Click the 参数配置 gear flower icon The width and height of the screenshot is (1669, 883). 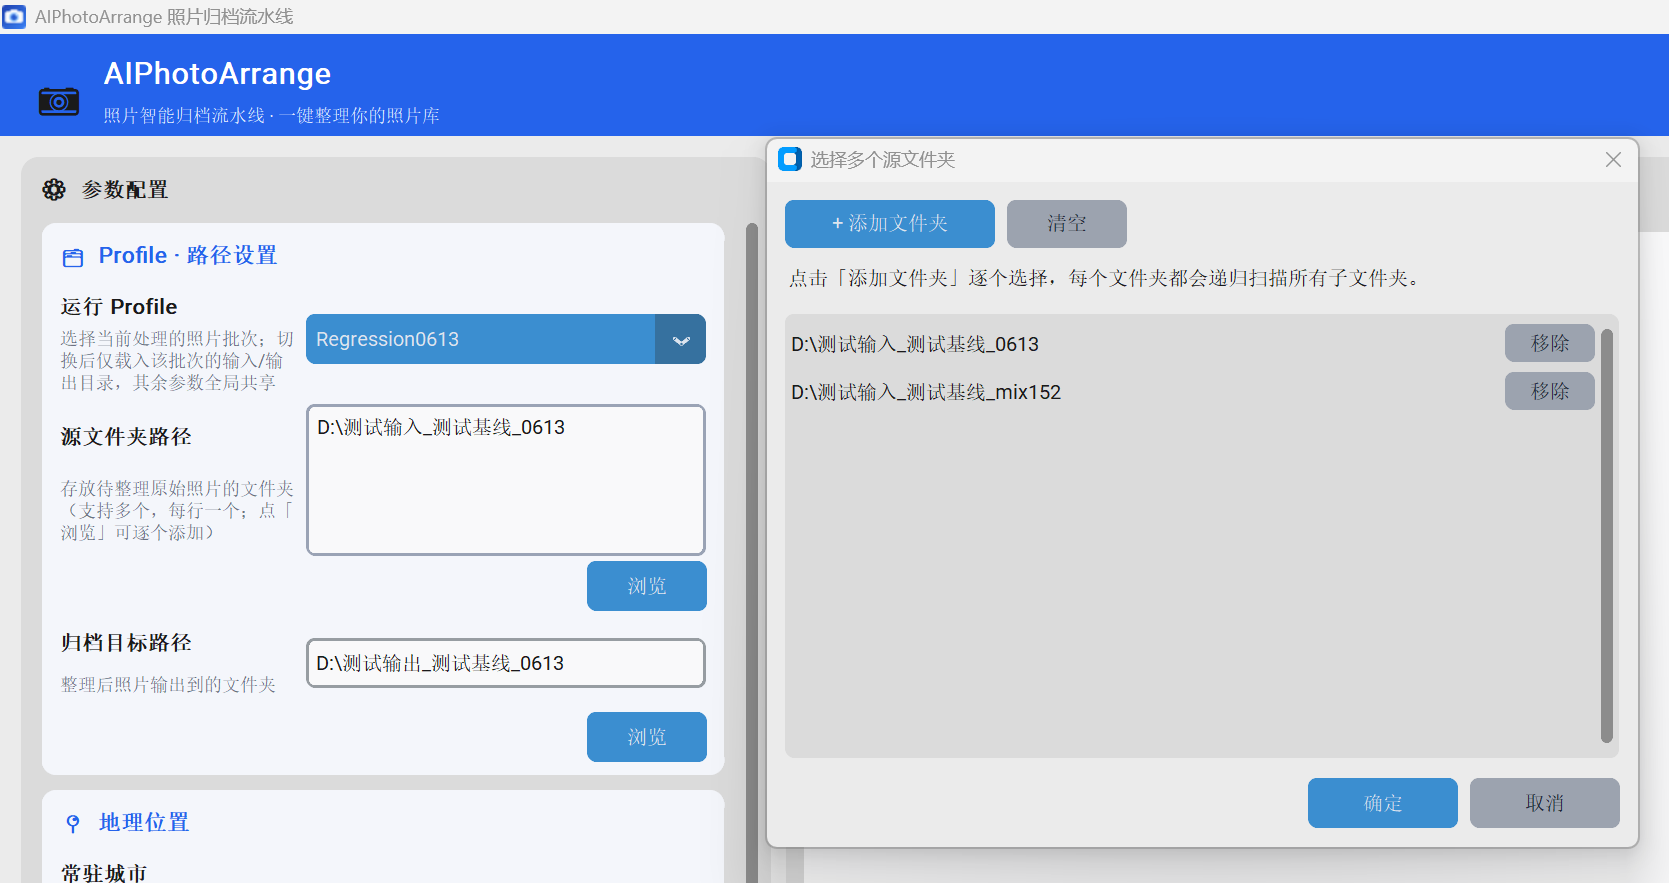[54, 189]
